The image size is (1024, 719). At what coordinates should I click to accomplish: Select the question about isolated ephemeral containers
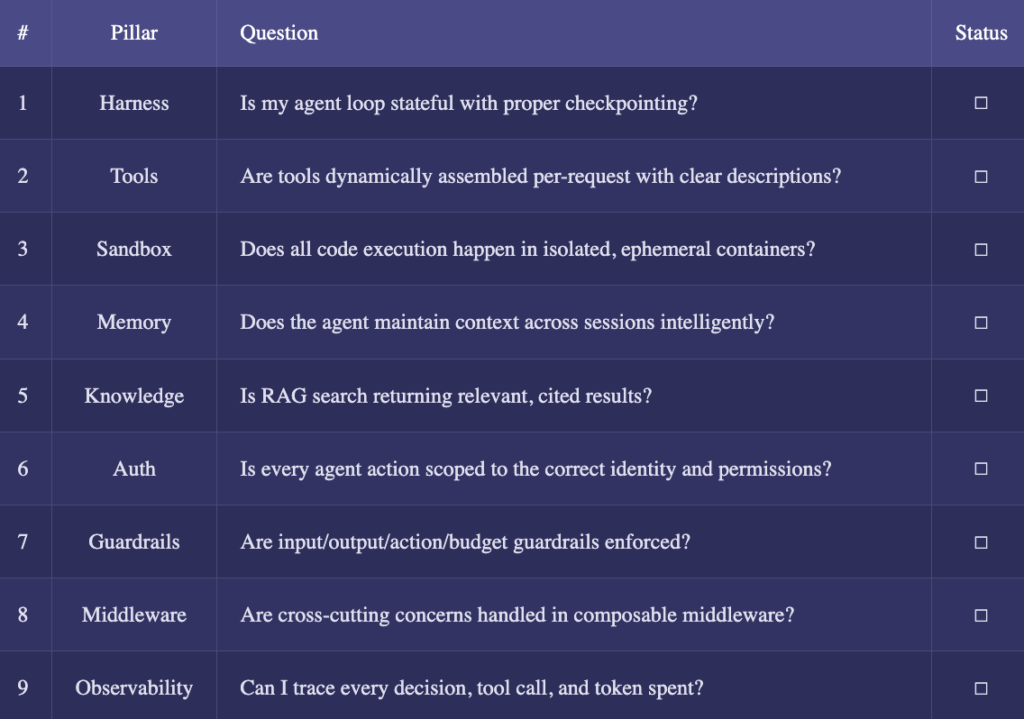pyautogui.click(x=527, y=249)
